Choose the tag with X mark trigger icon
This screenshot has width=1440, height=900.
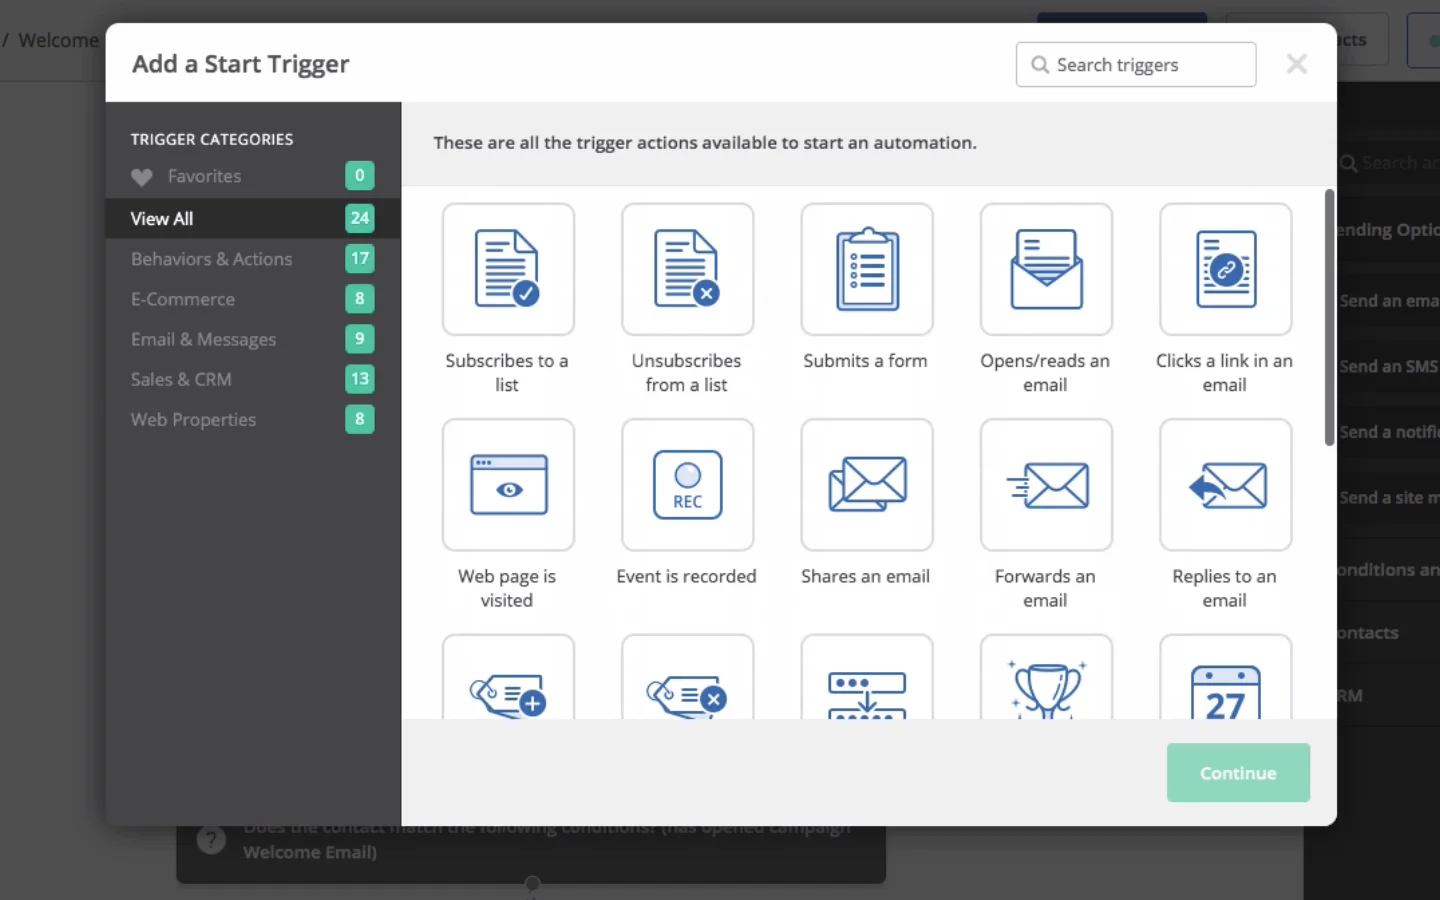tap(687, 677)
